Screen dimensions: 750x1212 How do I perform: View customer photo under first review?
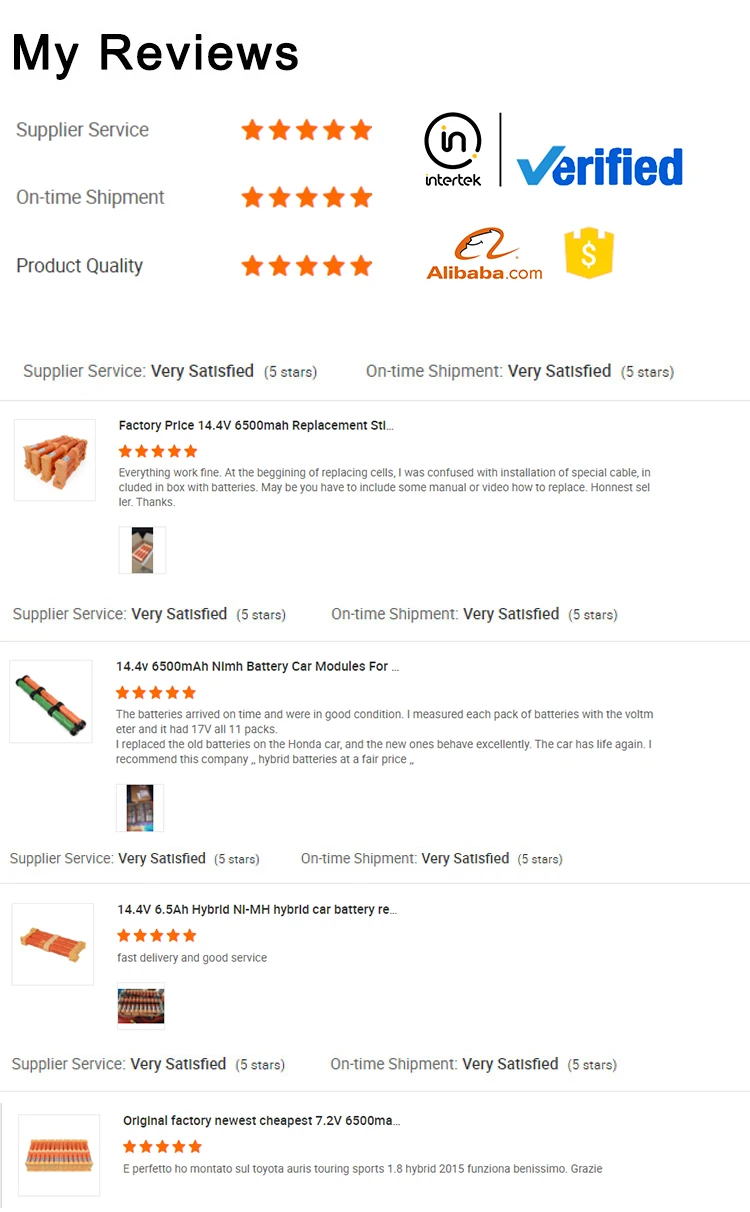pyautogui.click(x=142, y=550)
